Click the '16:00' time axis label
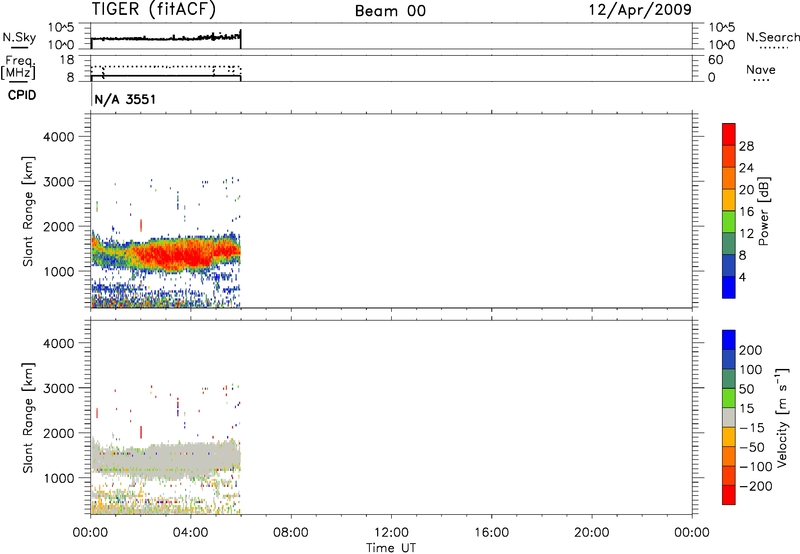Image resolution: width=800 pixels, height=554 pixels. (x=491, y=533)
